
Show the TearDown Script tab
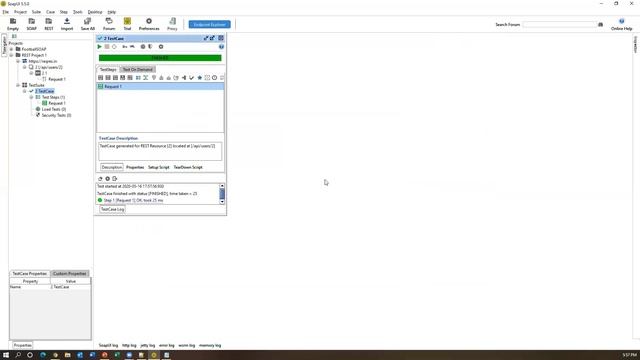click(x=188, y=167)
